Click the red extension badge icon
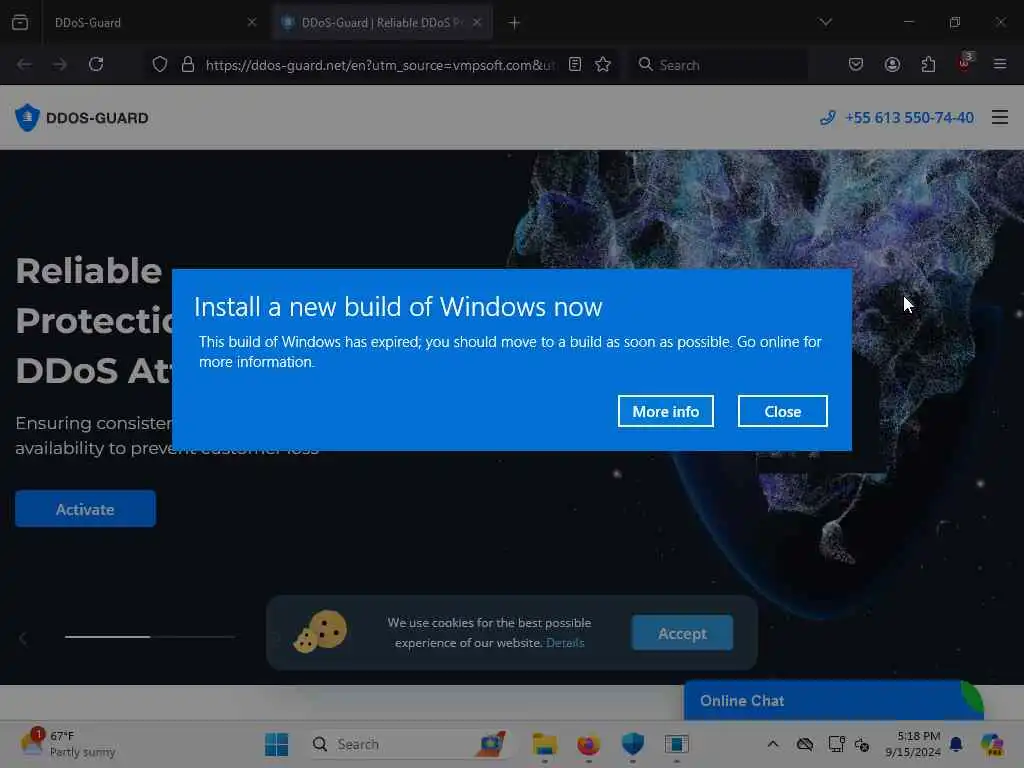The image size is (1024, 768). pyautogui.click(x=965, y=63)
